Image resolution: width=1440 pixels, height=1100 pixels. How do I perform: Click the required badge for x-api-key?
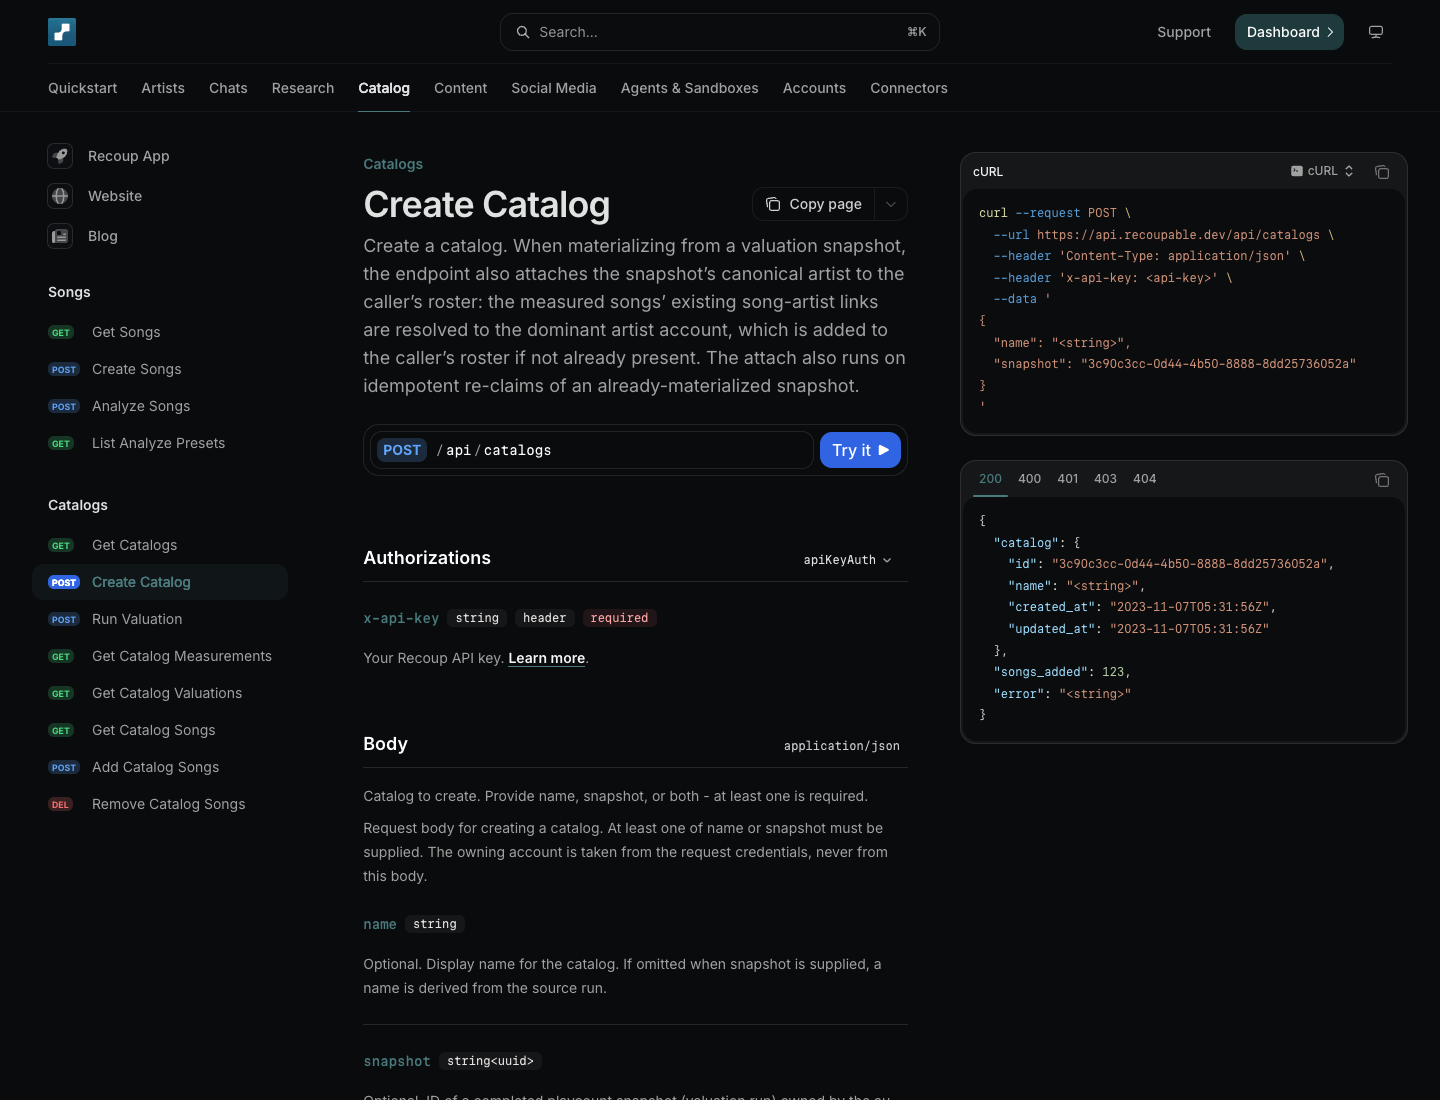pos(619,618)
